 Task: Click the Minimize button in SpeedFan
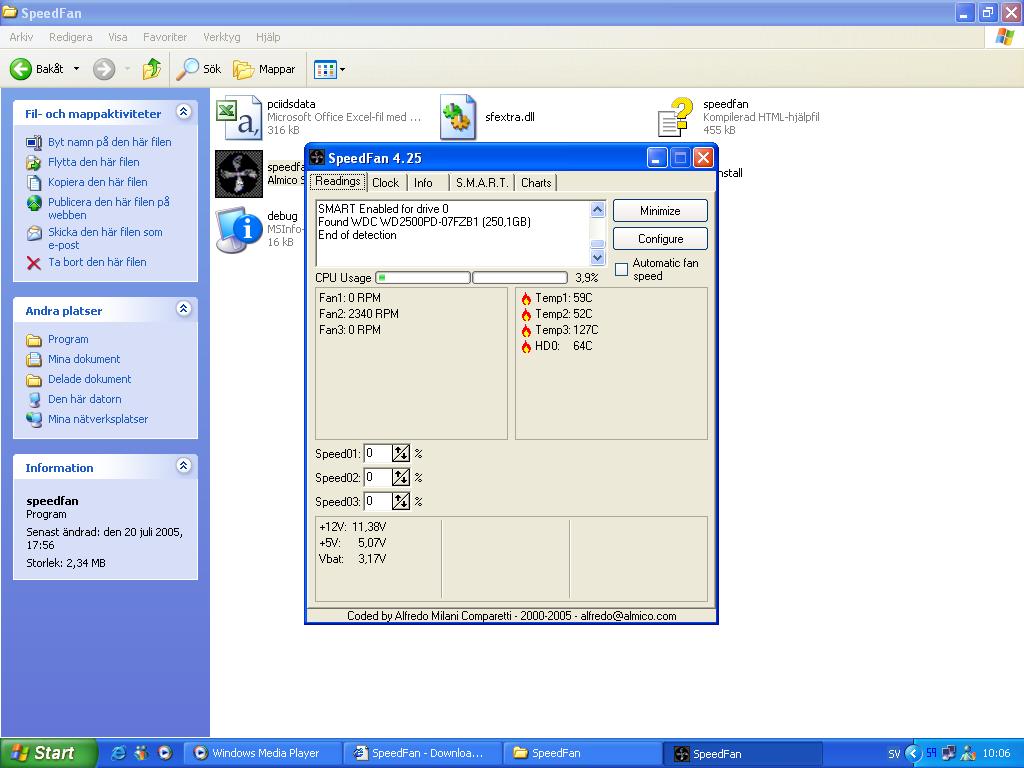[x=660, y=211]
